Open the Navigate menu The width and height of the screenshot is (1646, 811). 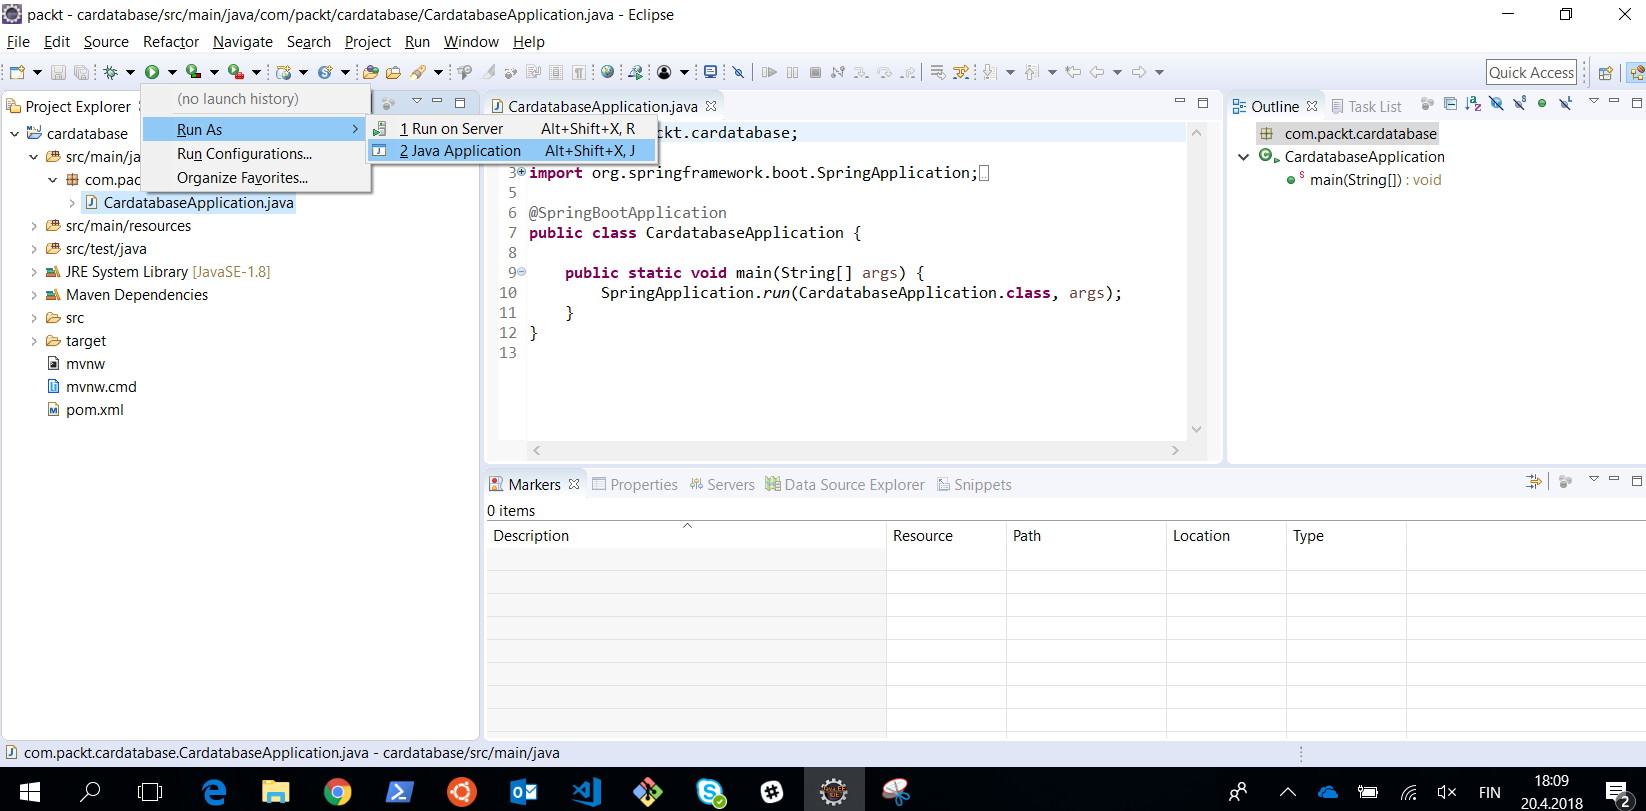click(243, 42)
